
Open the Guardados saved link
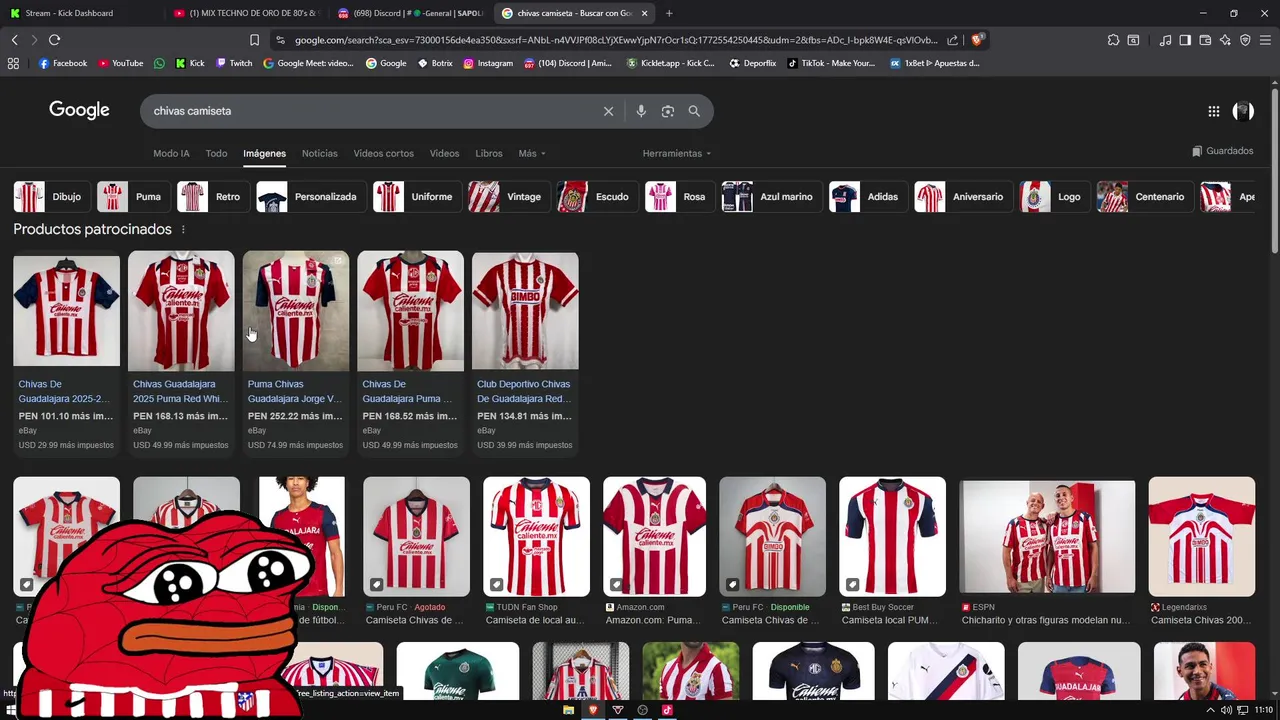click(1222, 151)
